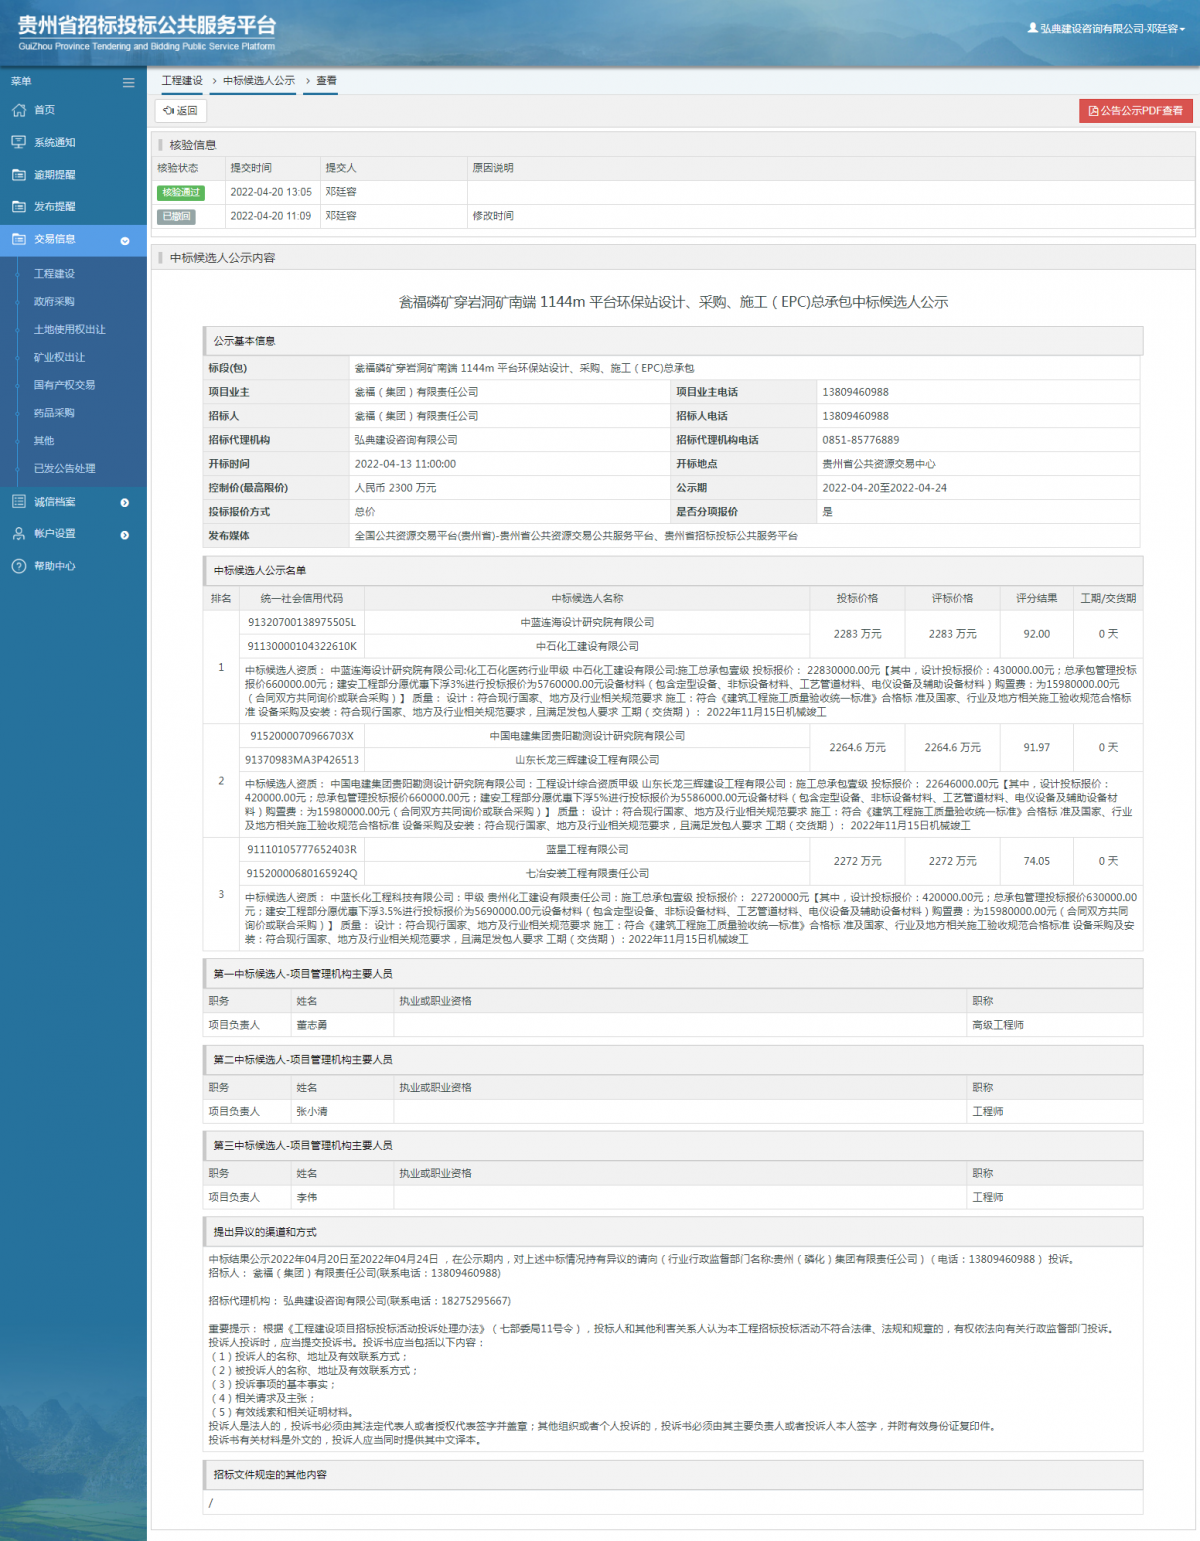Click bid price 2264.6 万元 in 投标价格 column
1200x1541 pixels.
point(857,747)
